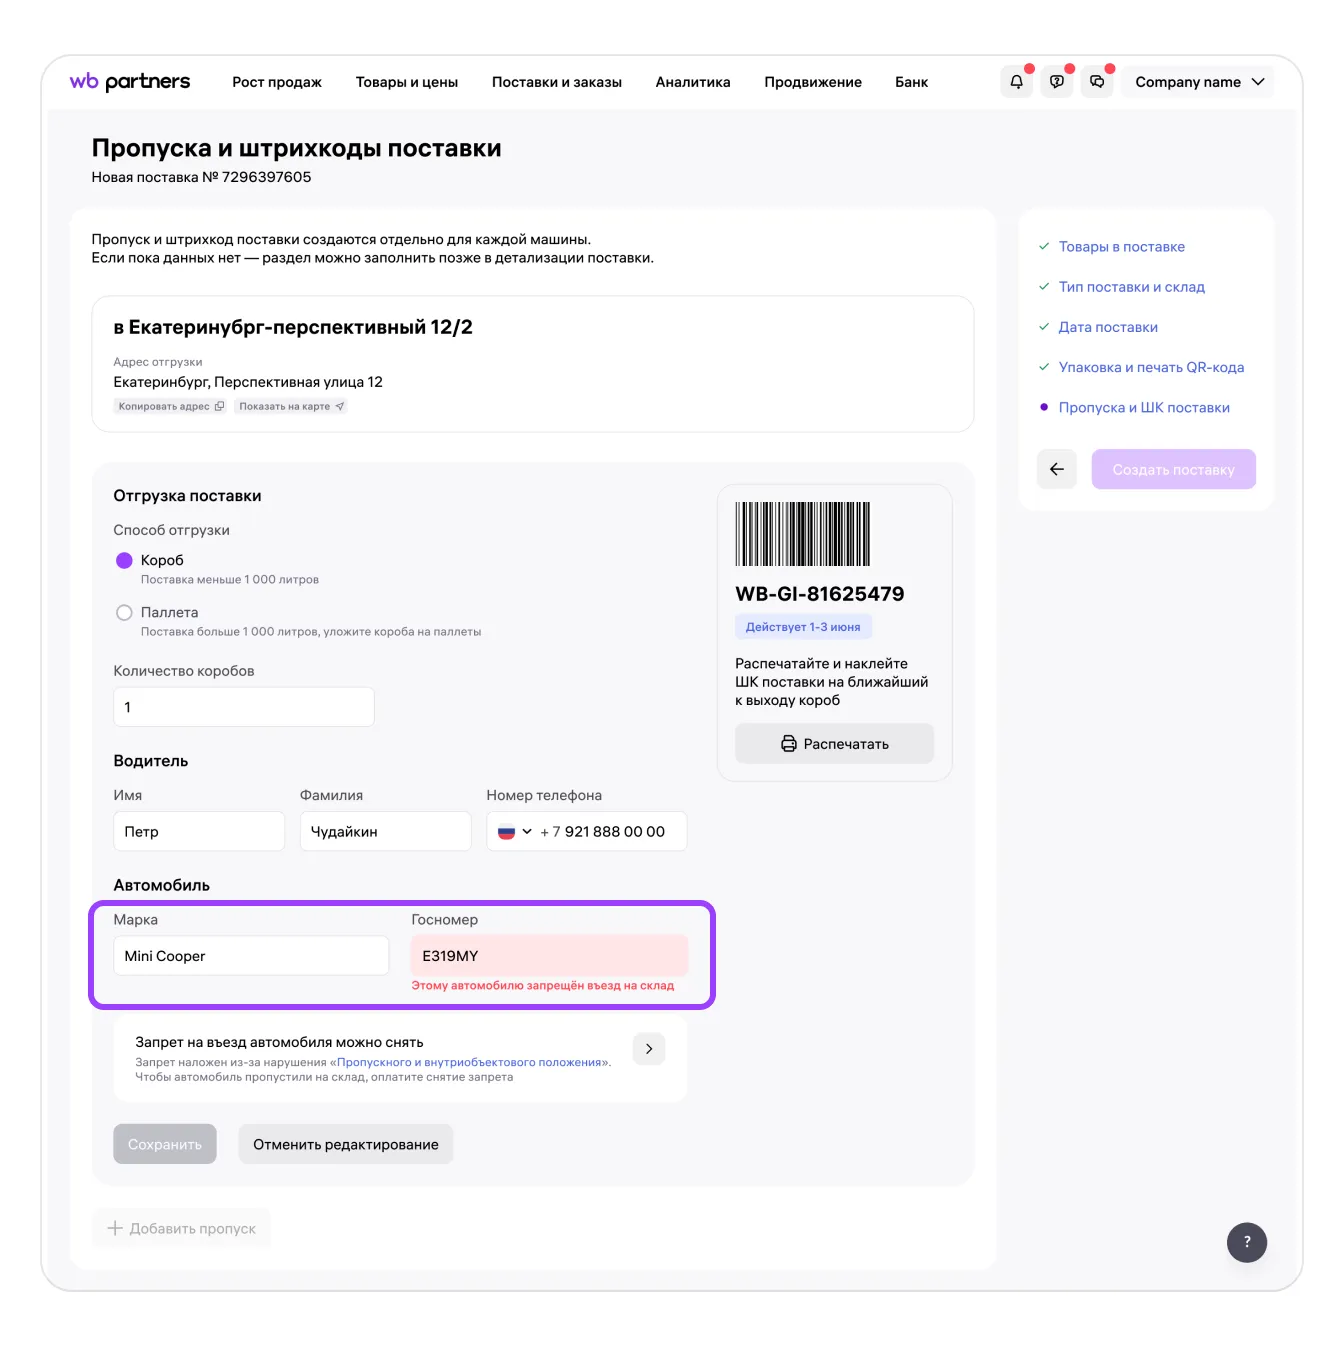Open help with the question mark button
This screenshot has height=1346, width=1344.
click(x=1246, y=1242)
